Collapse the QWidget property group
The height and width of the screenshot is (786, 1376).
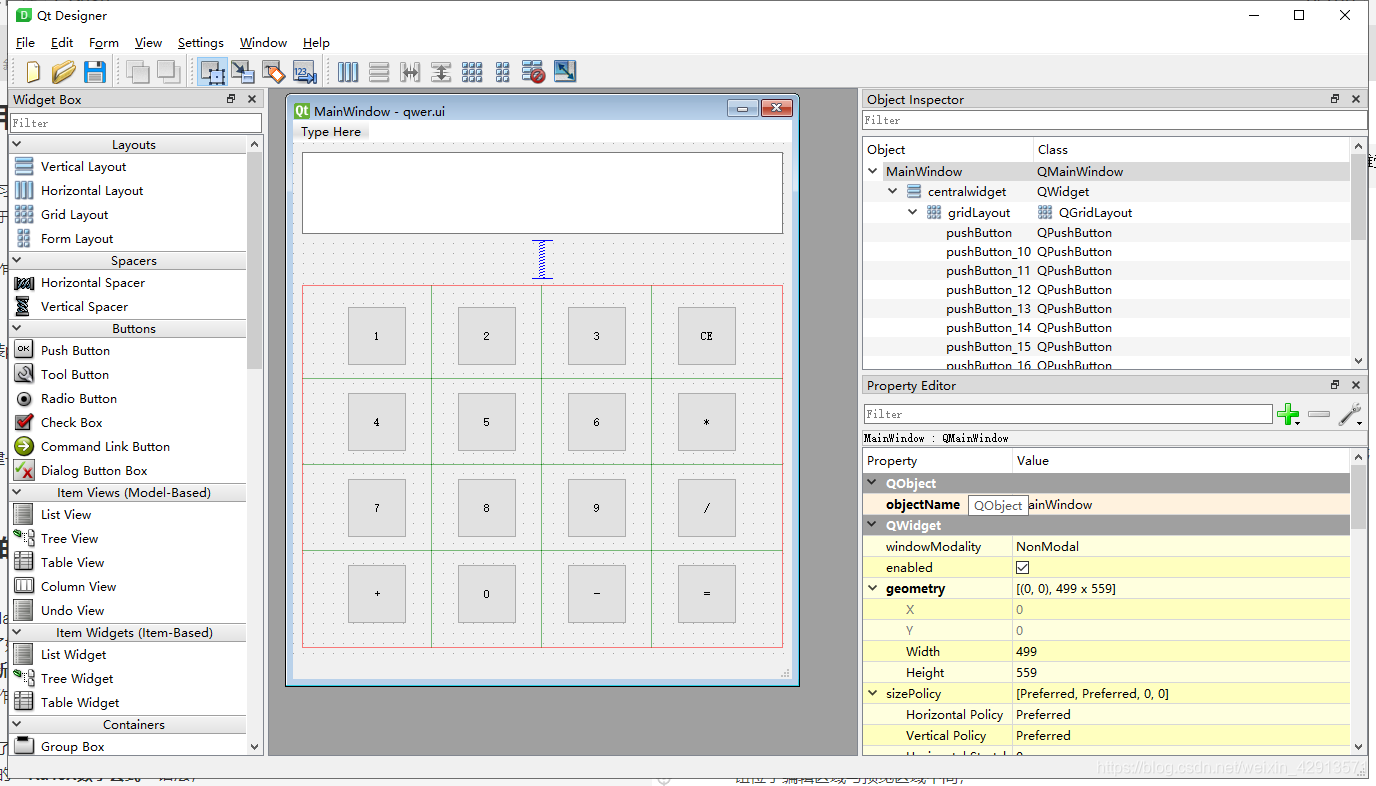[x=874, y=526]
